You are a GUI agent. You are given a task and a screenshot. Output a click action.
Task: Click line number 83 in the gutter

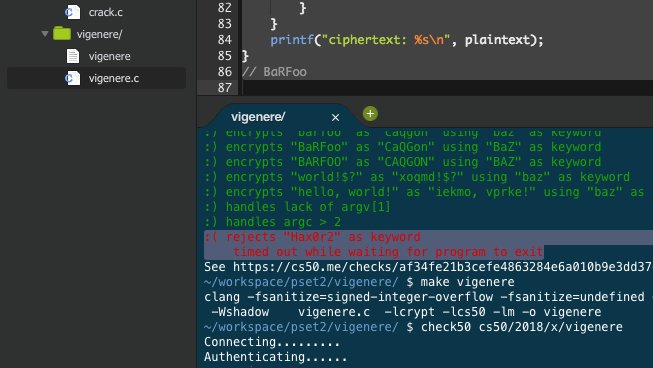(224, 24)
